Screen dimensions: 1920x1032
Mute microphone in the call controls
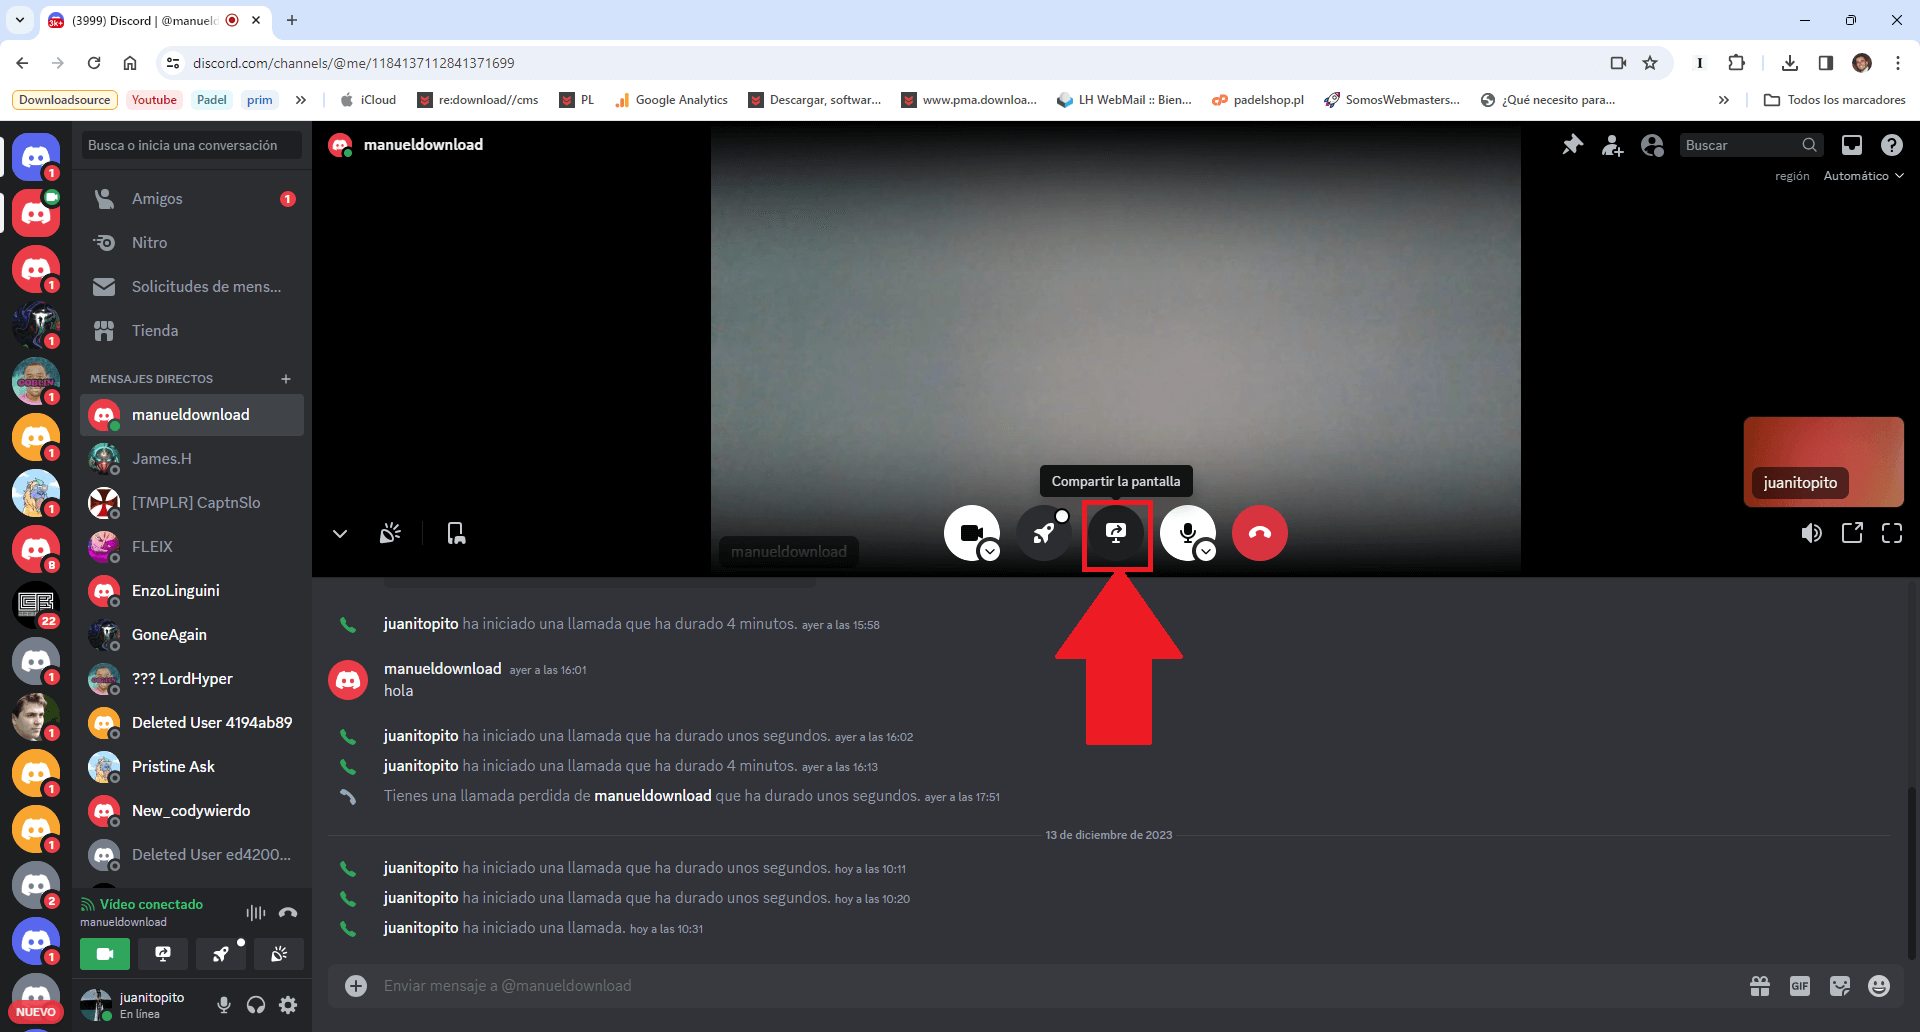[1188, 533]
